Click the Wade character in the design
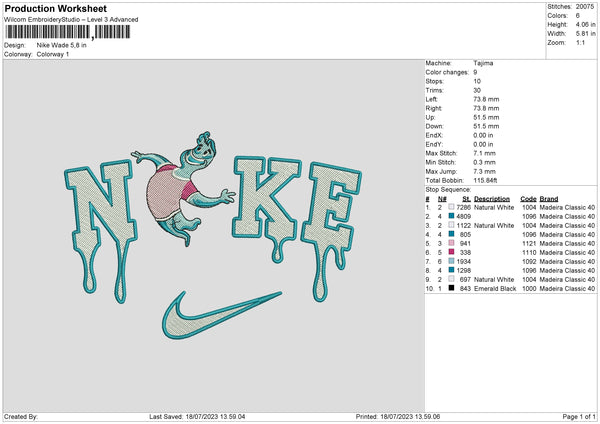The height and width of the screenshot is (424, 600). pos(184,189)
